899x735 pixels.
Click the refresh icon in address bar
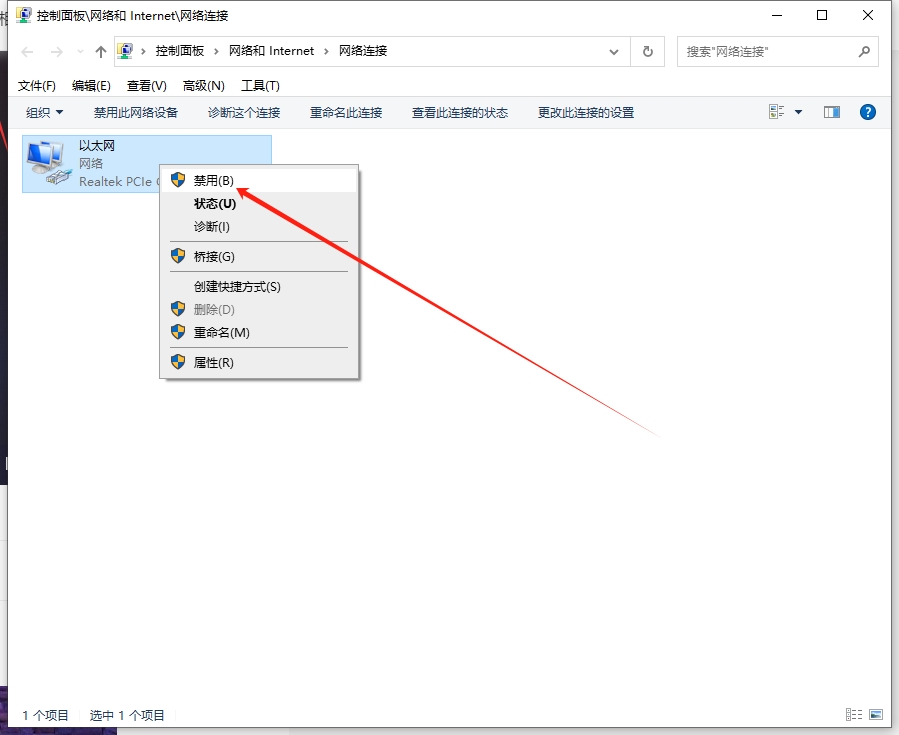click(647, 50)
